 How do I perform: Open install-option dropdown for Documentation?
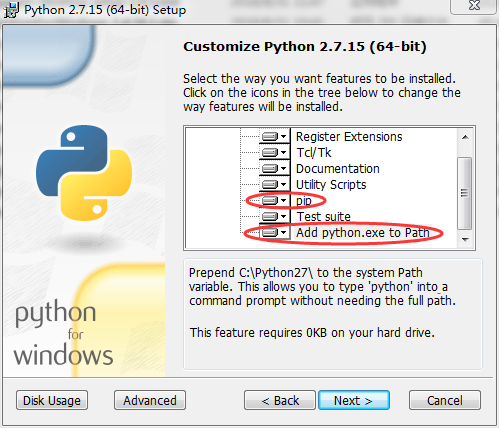tap(274, 168)
